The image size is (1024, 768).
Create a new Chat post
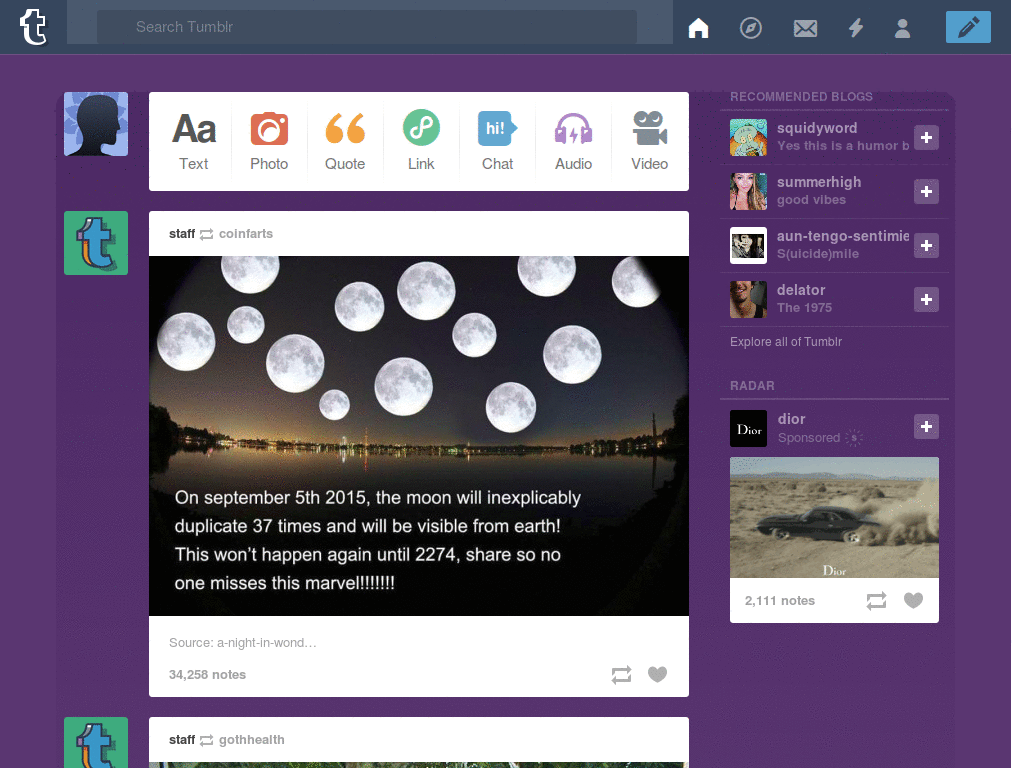coord(498,141)
